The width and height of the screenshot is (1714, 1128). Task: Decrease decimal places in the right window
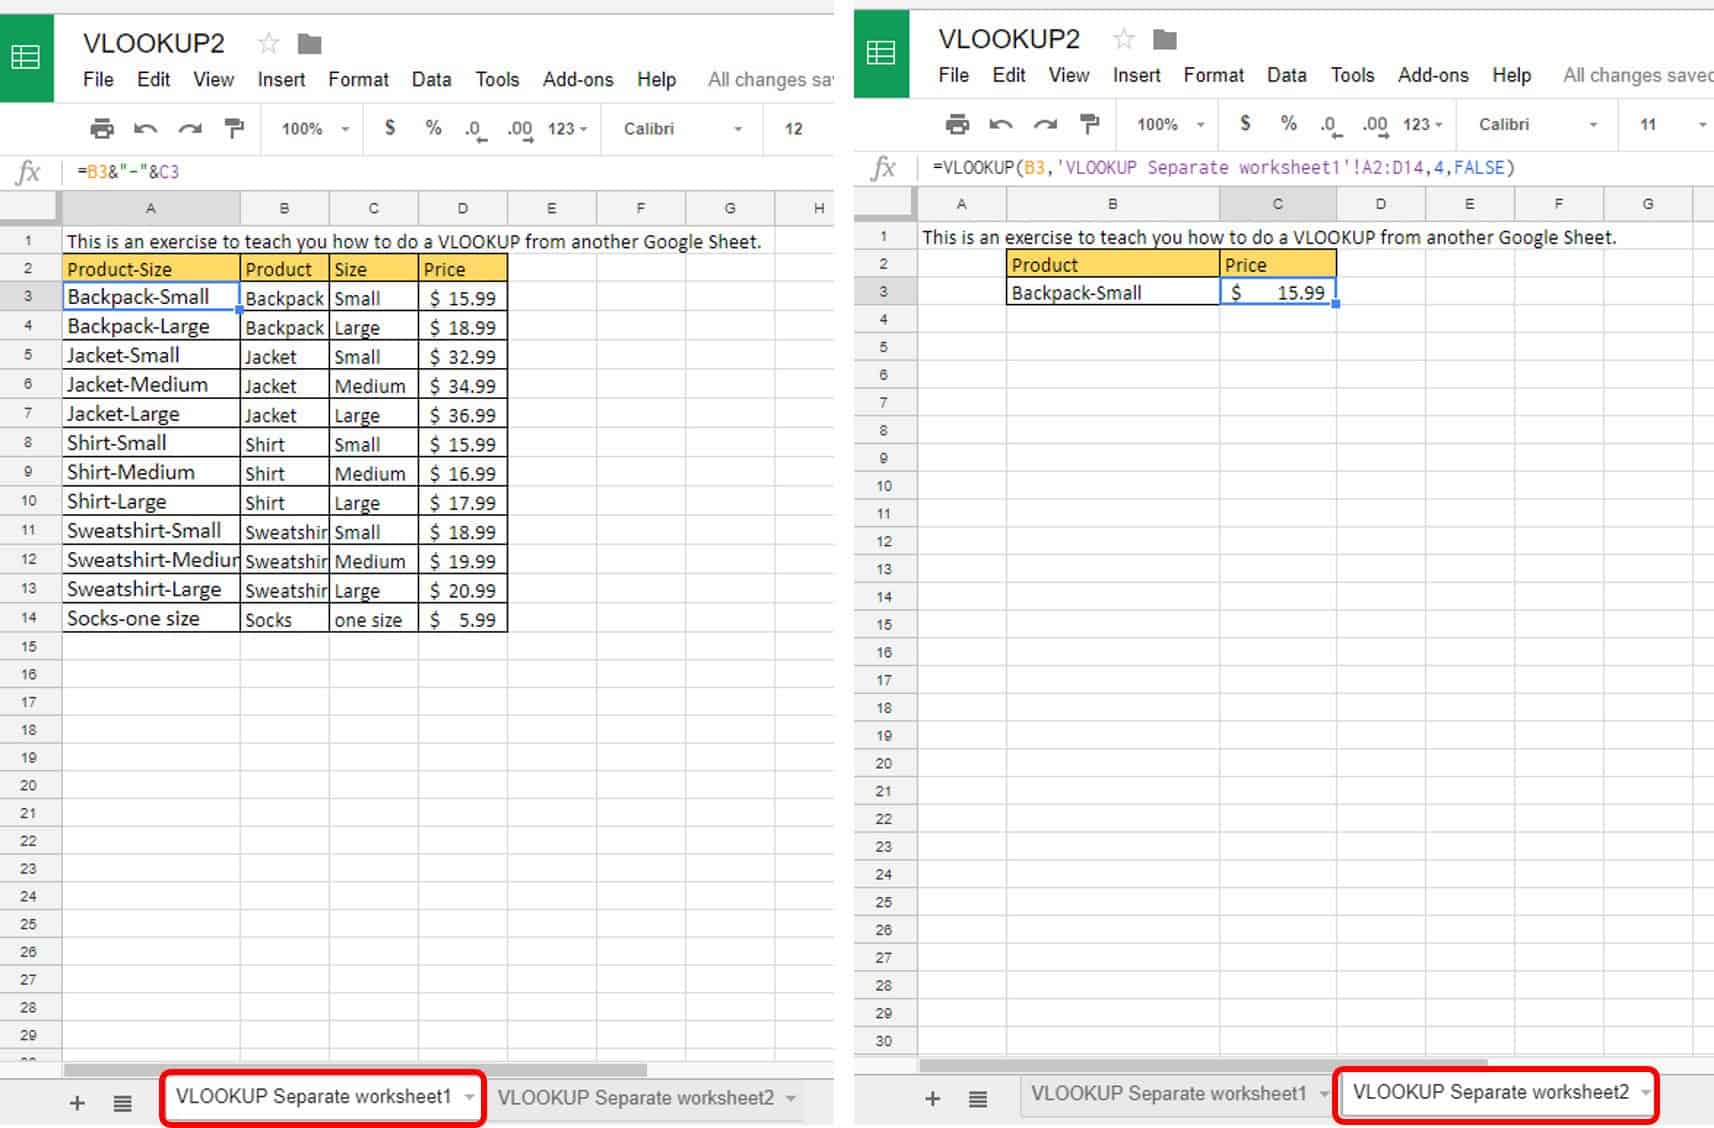[1329, 125]
